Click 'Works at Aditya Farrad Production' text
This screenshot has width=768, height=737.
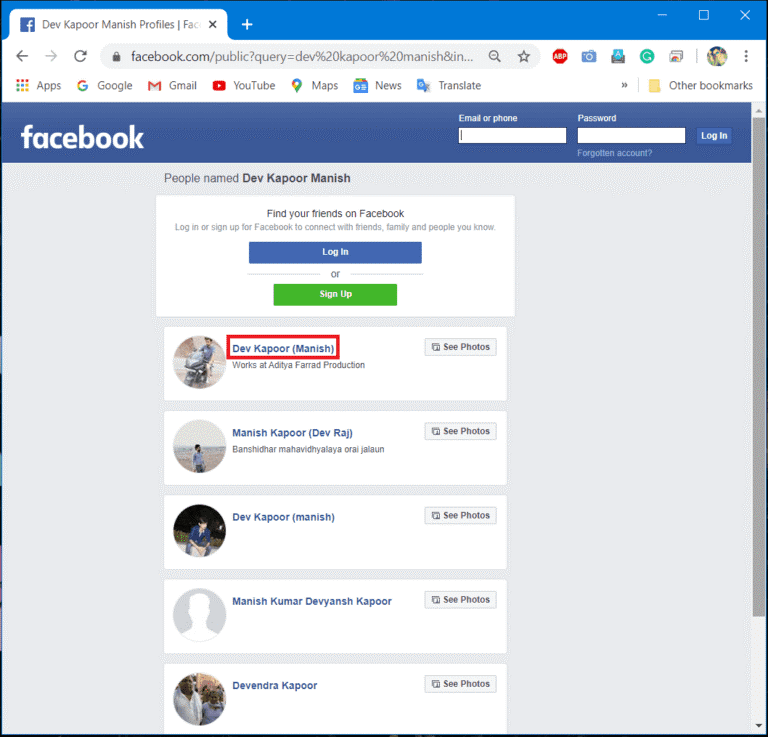298,365
